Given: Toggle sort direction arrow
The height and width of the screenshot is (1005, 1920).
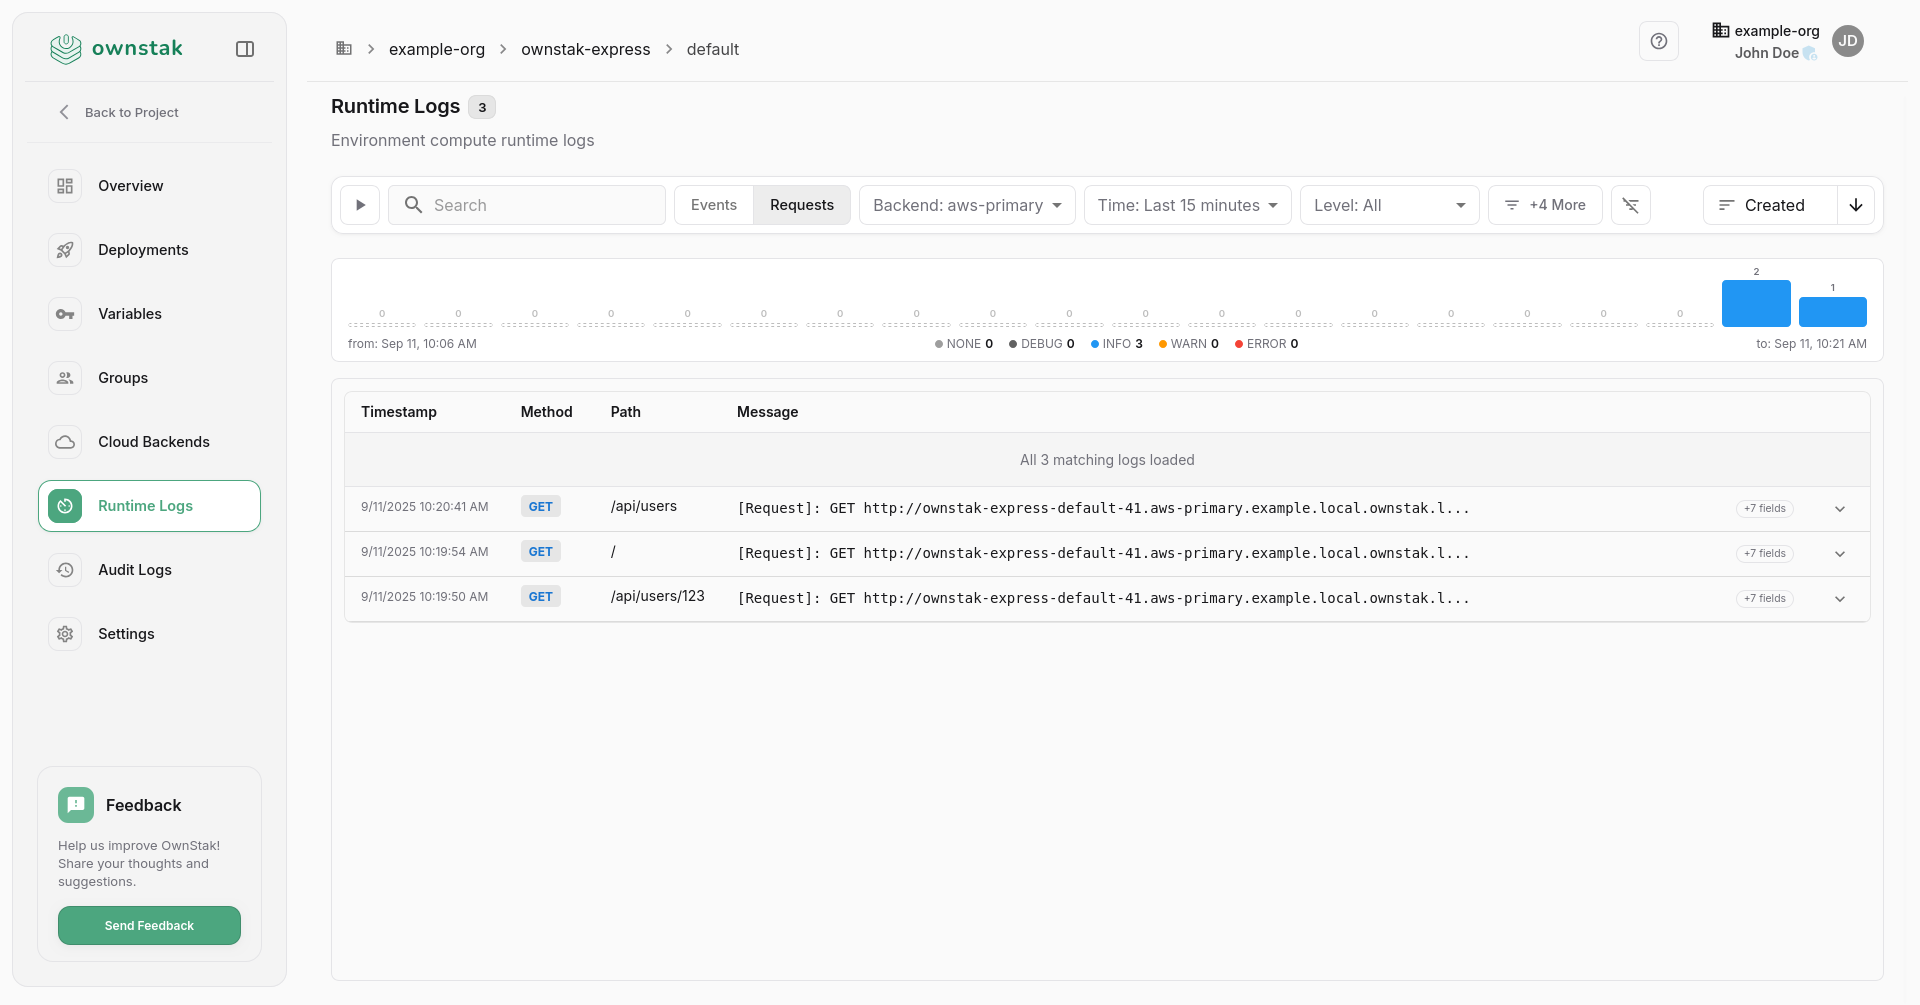Looking at the screenshot, I should (1856, 205).
